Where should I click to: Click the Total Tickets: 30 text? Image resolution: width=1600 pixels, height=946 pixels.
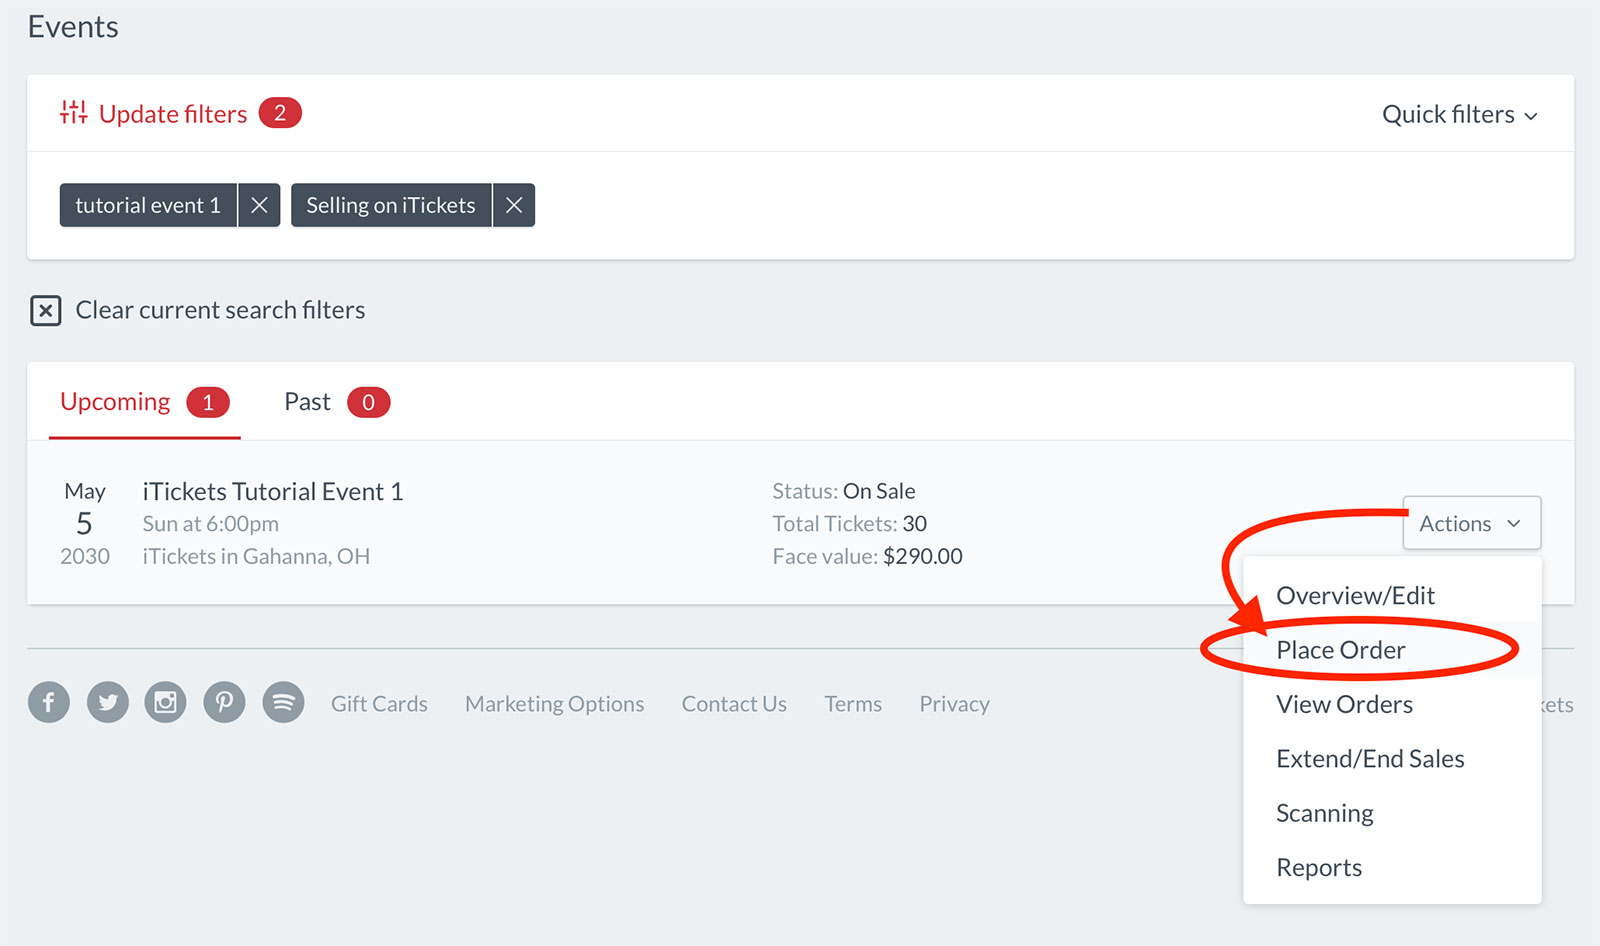click(849, 524)
